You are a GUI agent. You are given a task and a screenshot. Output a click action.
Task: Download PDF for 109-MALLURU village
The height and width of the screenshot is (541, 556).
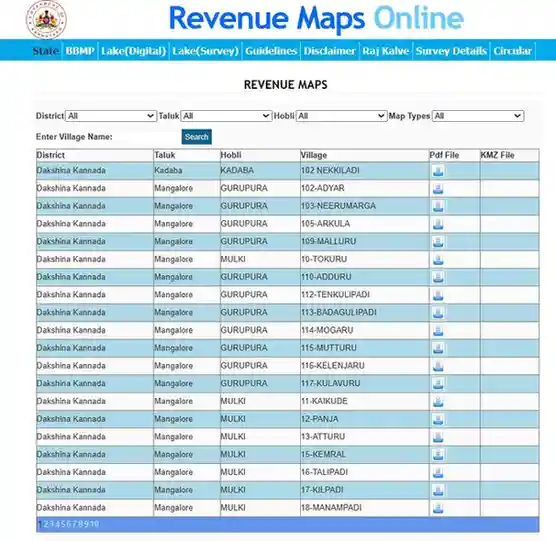point(438,242)
